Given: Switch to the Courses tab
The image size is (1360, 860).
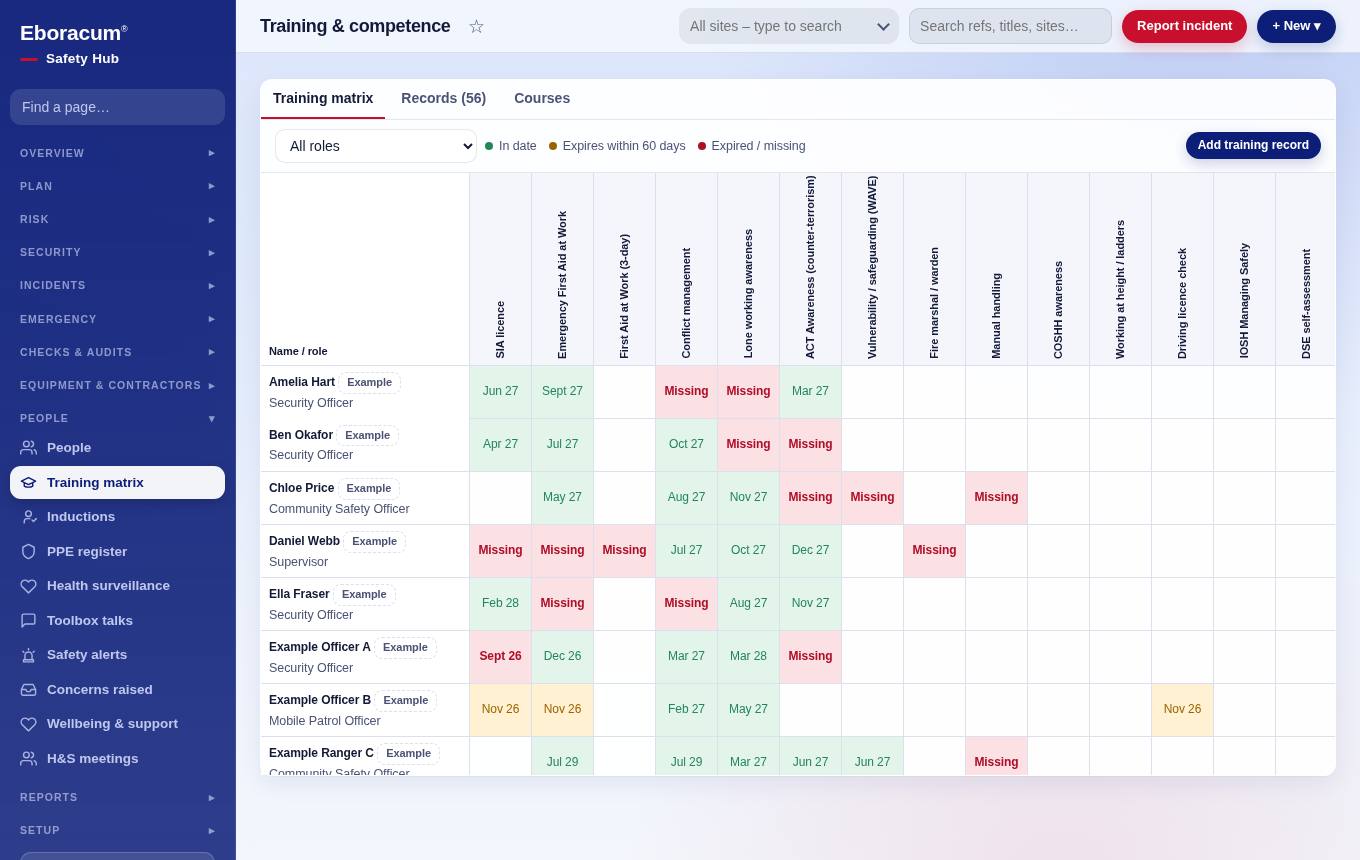Looking at the screenshot, I should coord(542,98).
